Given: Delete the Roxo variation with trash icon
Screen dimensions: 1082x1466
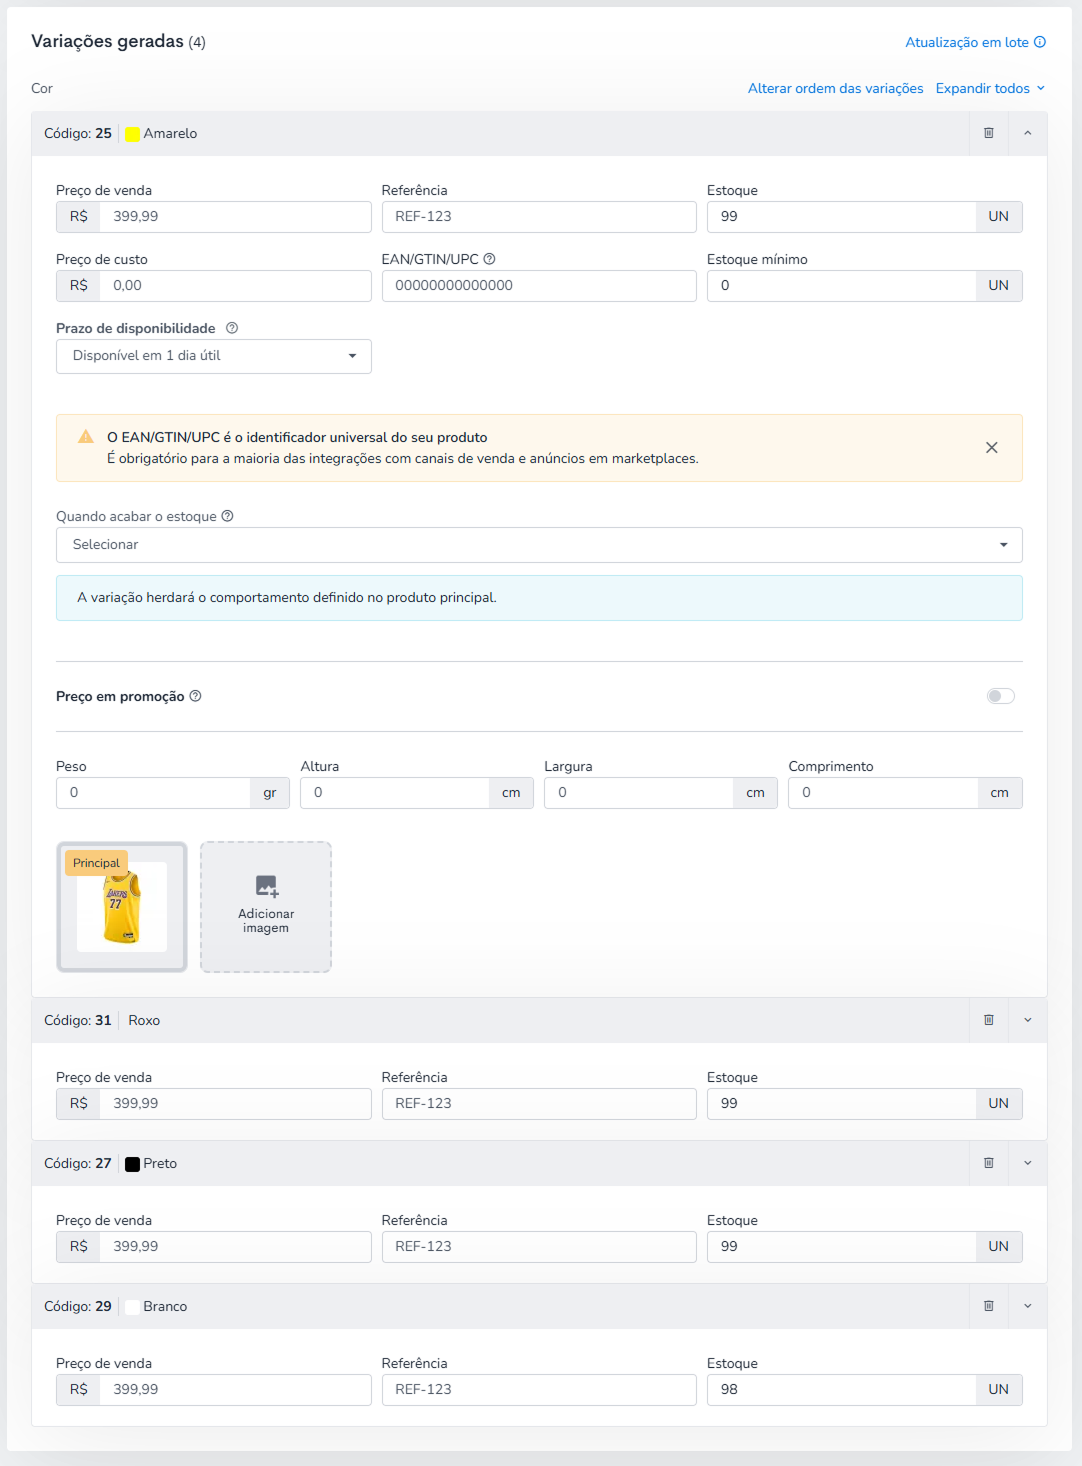Looking at the screenshot, I should 989,1020.
